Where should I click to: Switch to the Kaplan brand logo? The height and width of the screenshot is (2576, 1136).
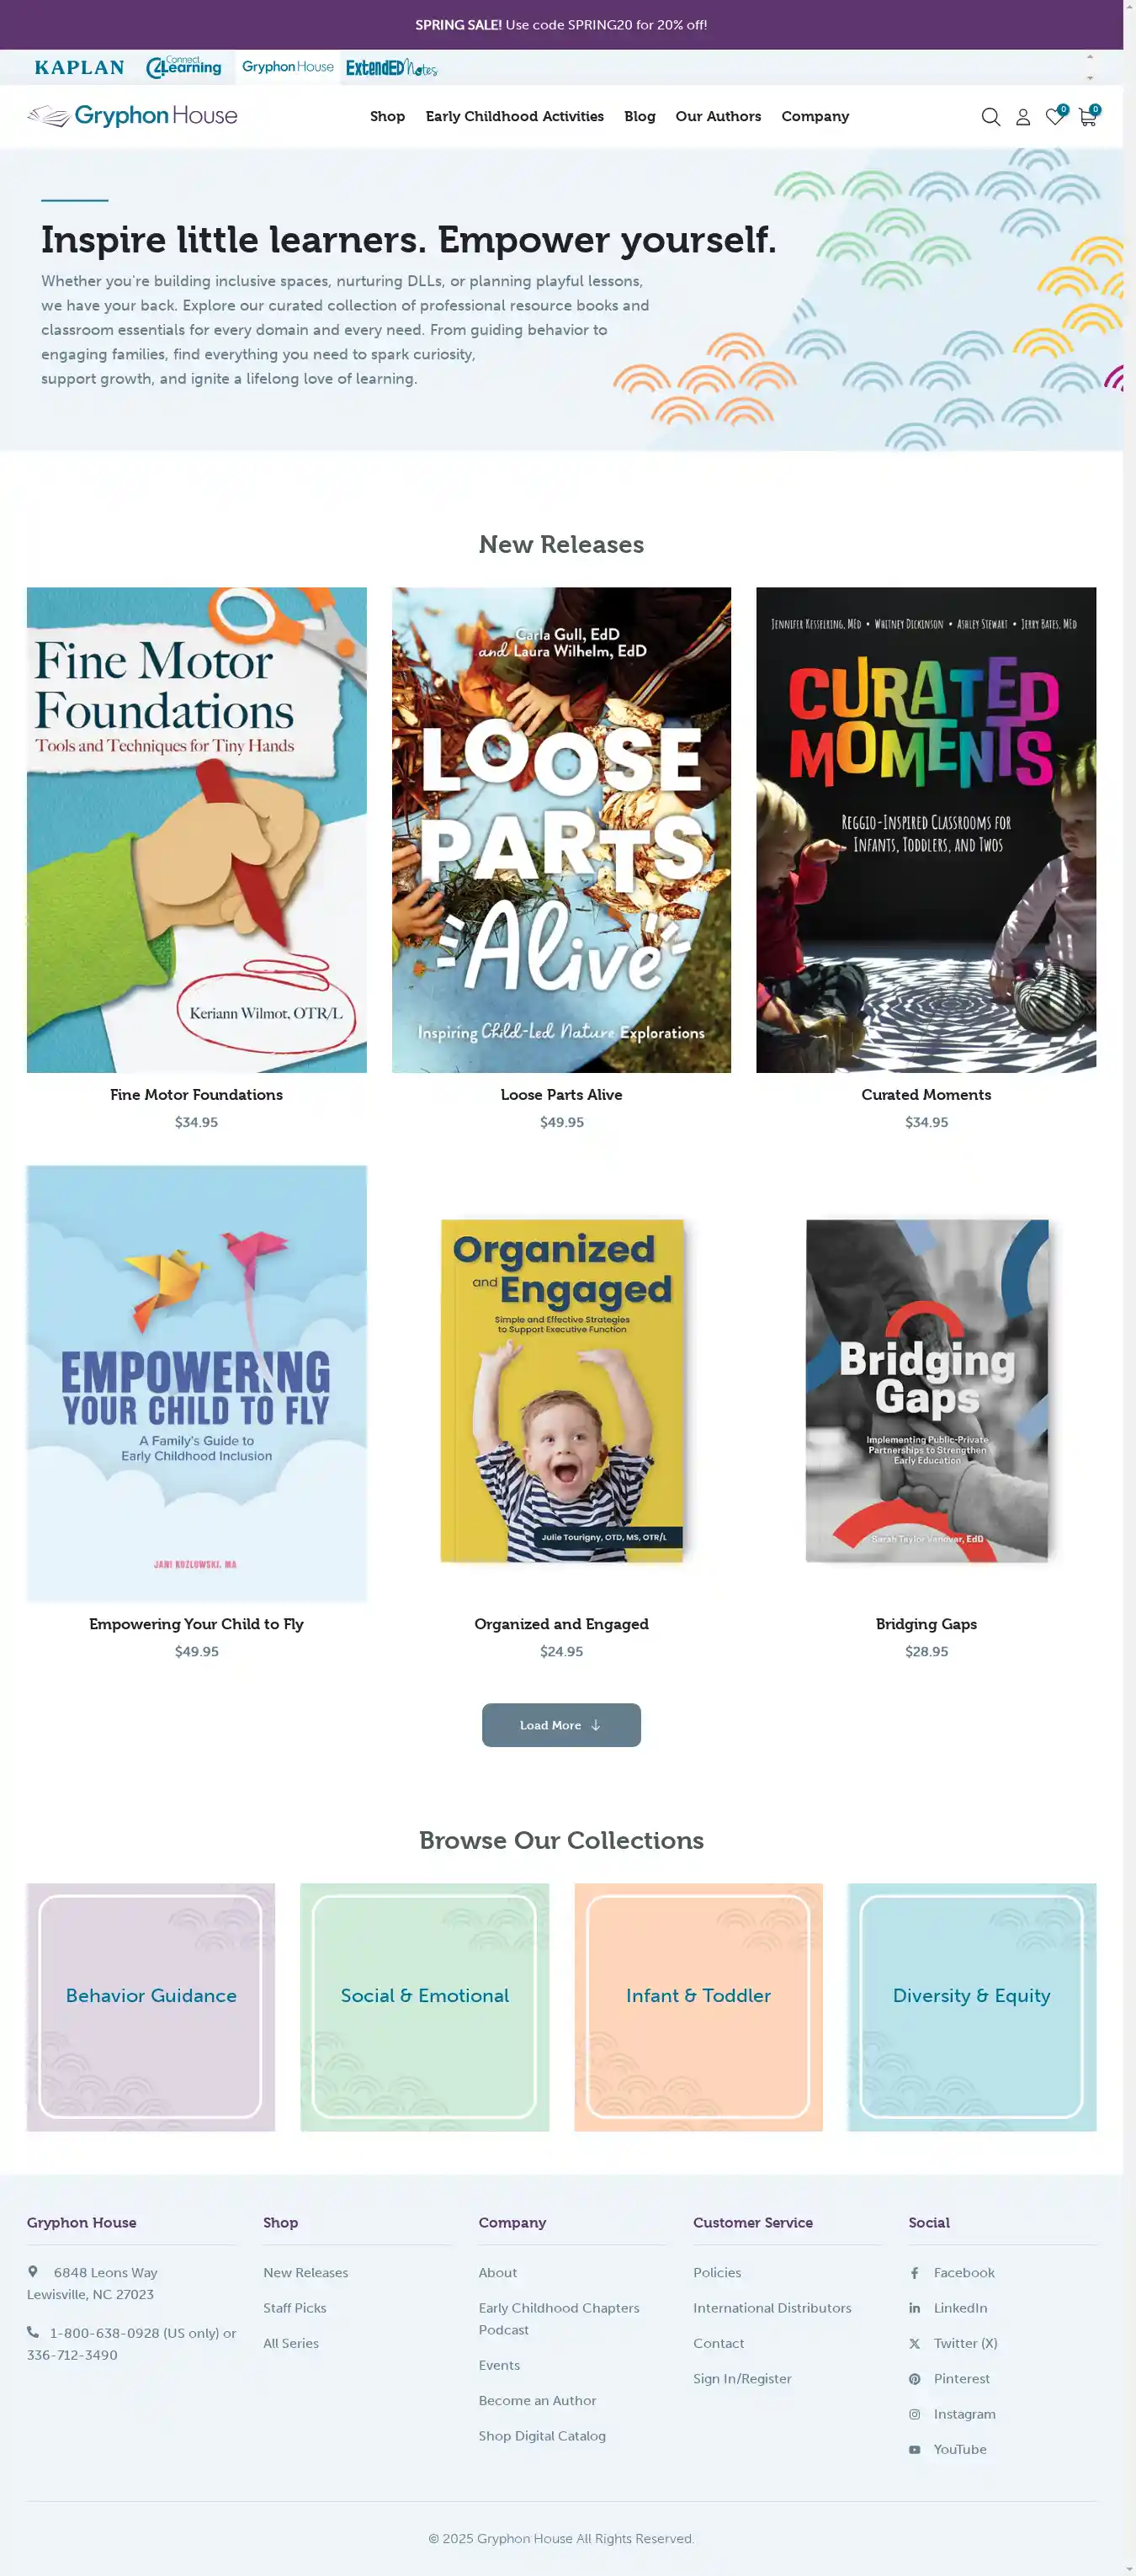79,67
